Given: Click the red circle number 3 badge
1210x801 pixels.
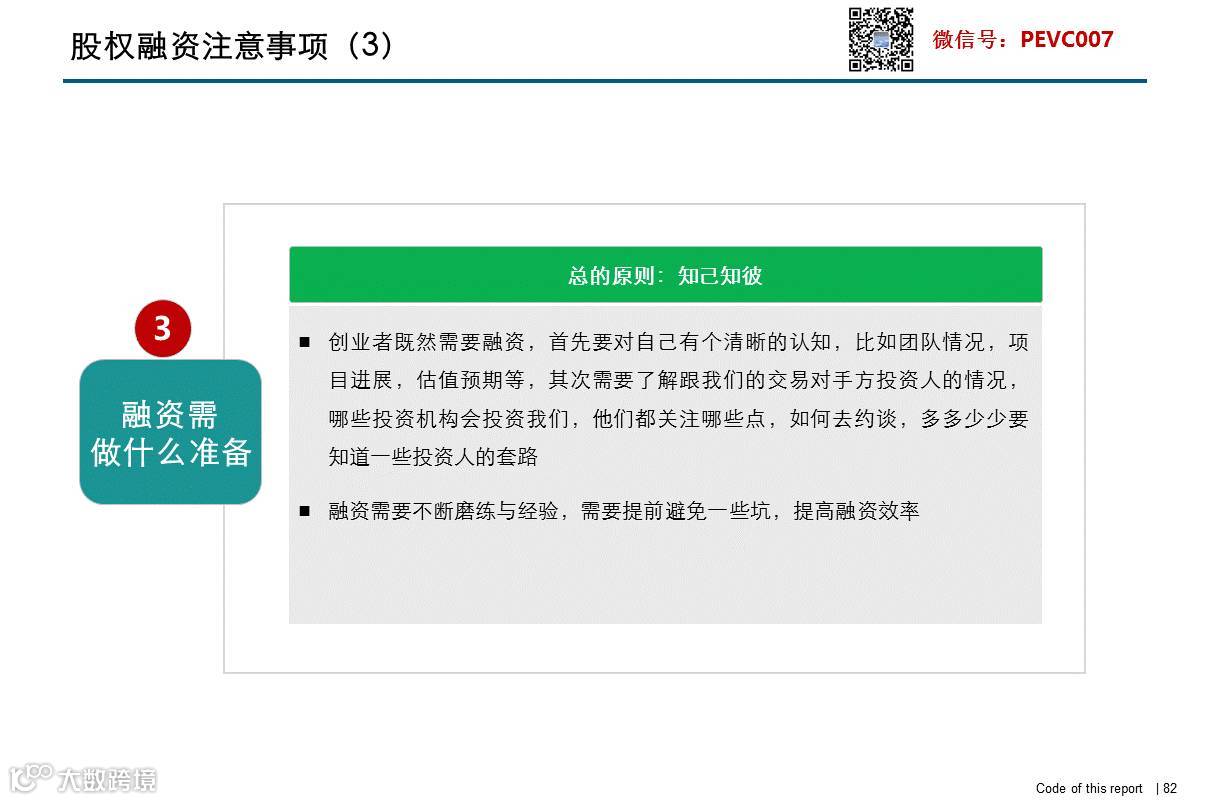Looking at the screenshot, I should click(x=162, y=329).
